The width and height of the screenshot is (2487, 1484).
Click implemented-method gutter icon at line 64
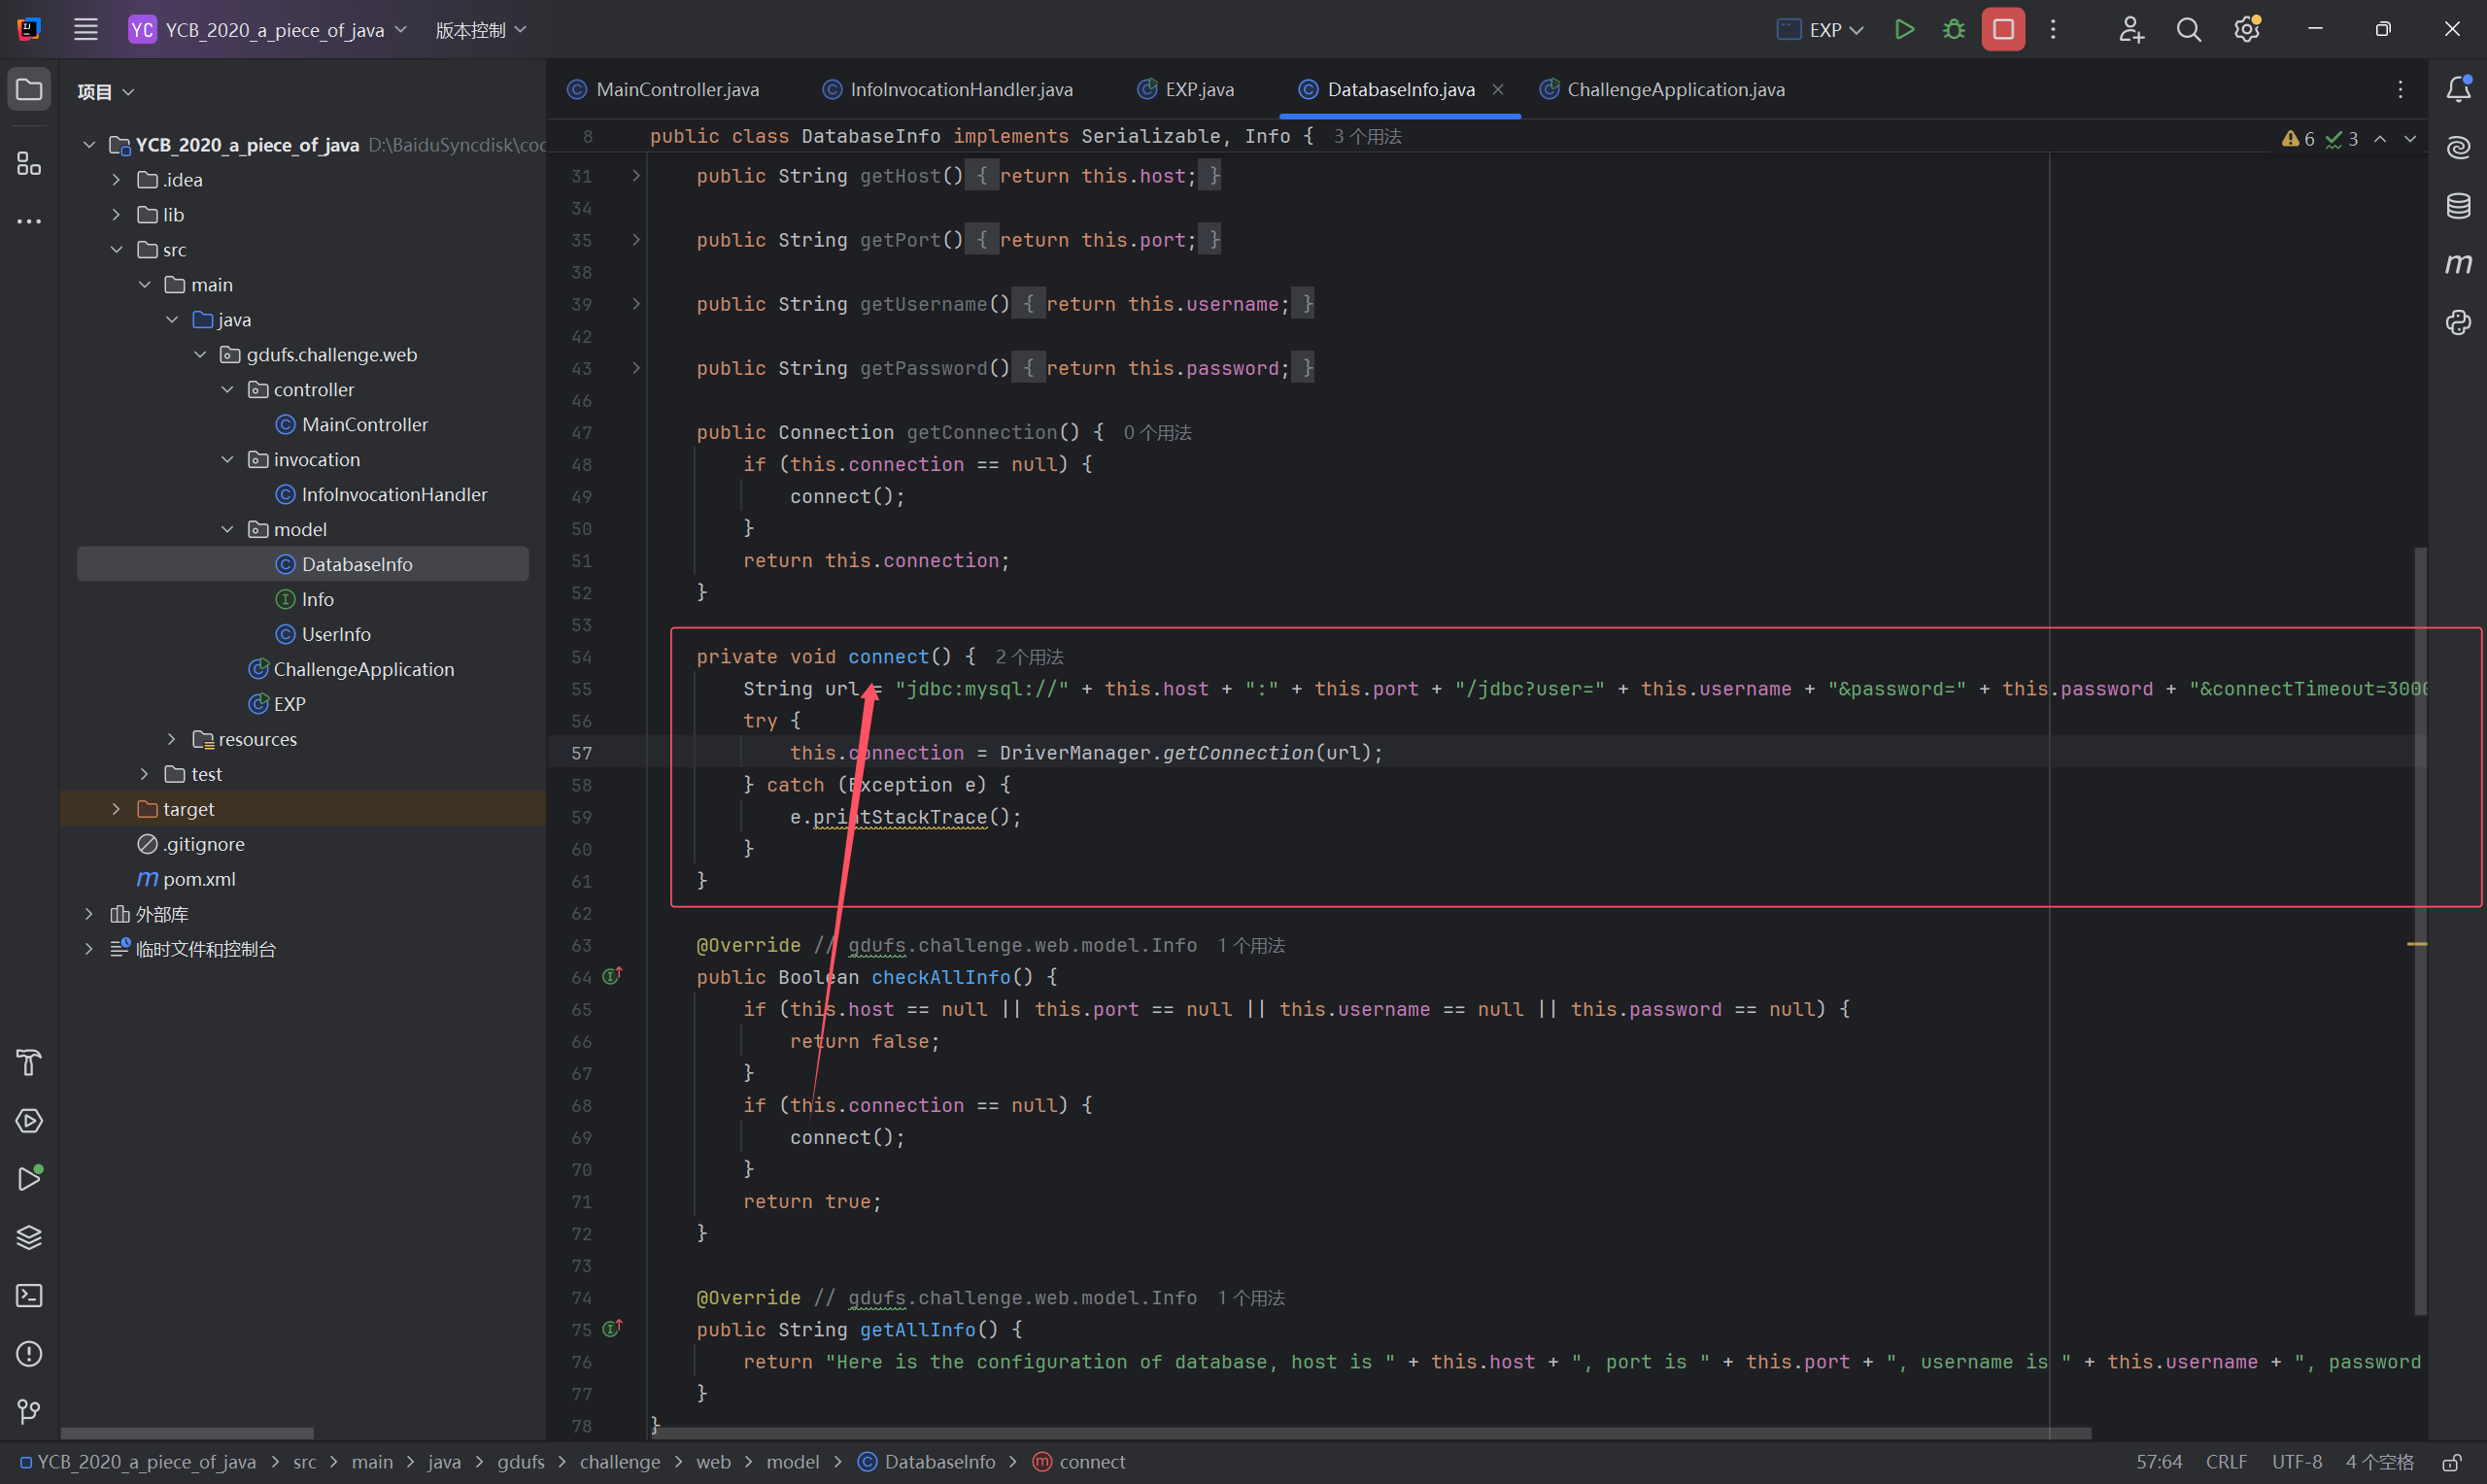coord(612,976)
